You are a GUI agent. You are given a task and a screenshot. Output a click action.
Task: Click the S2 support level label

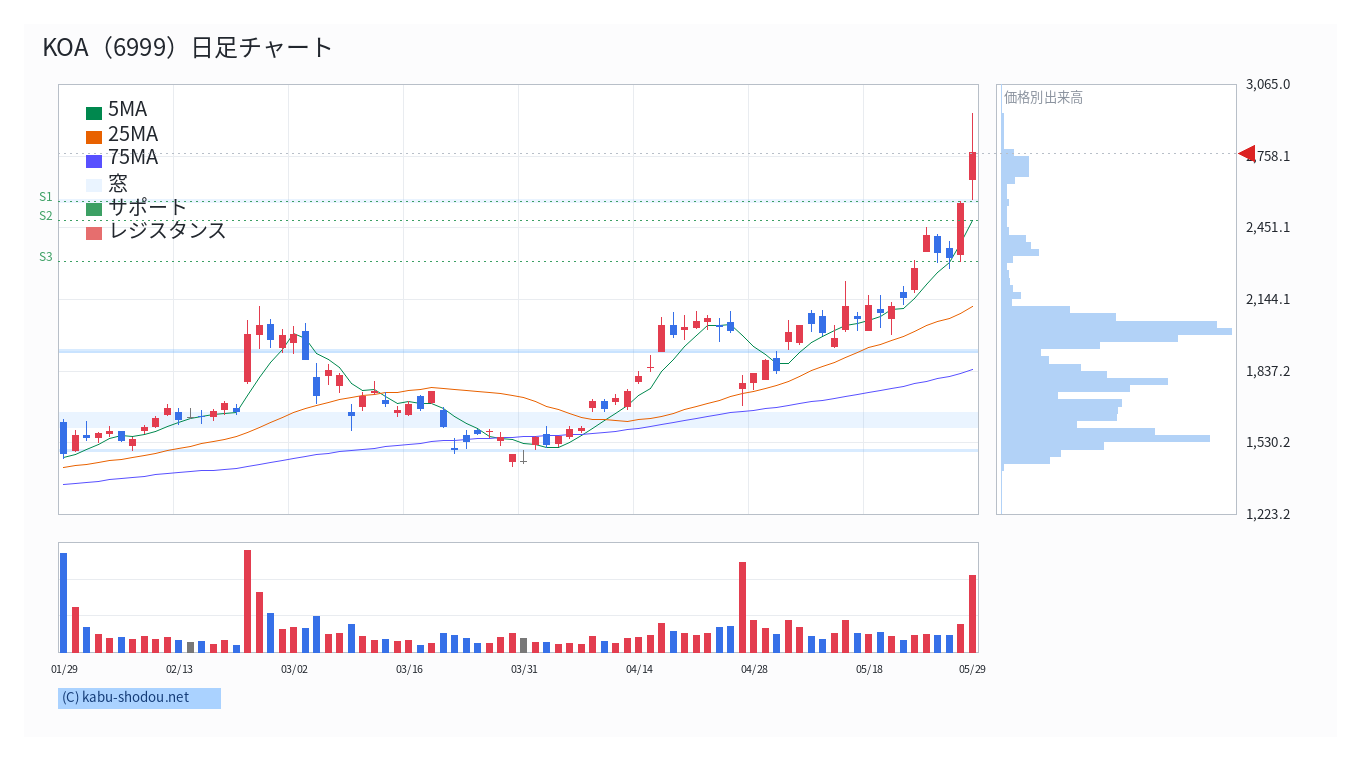[x=46, y=216]
